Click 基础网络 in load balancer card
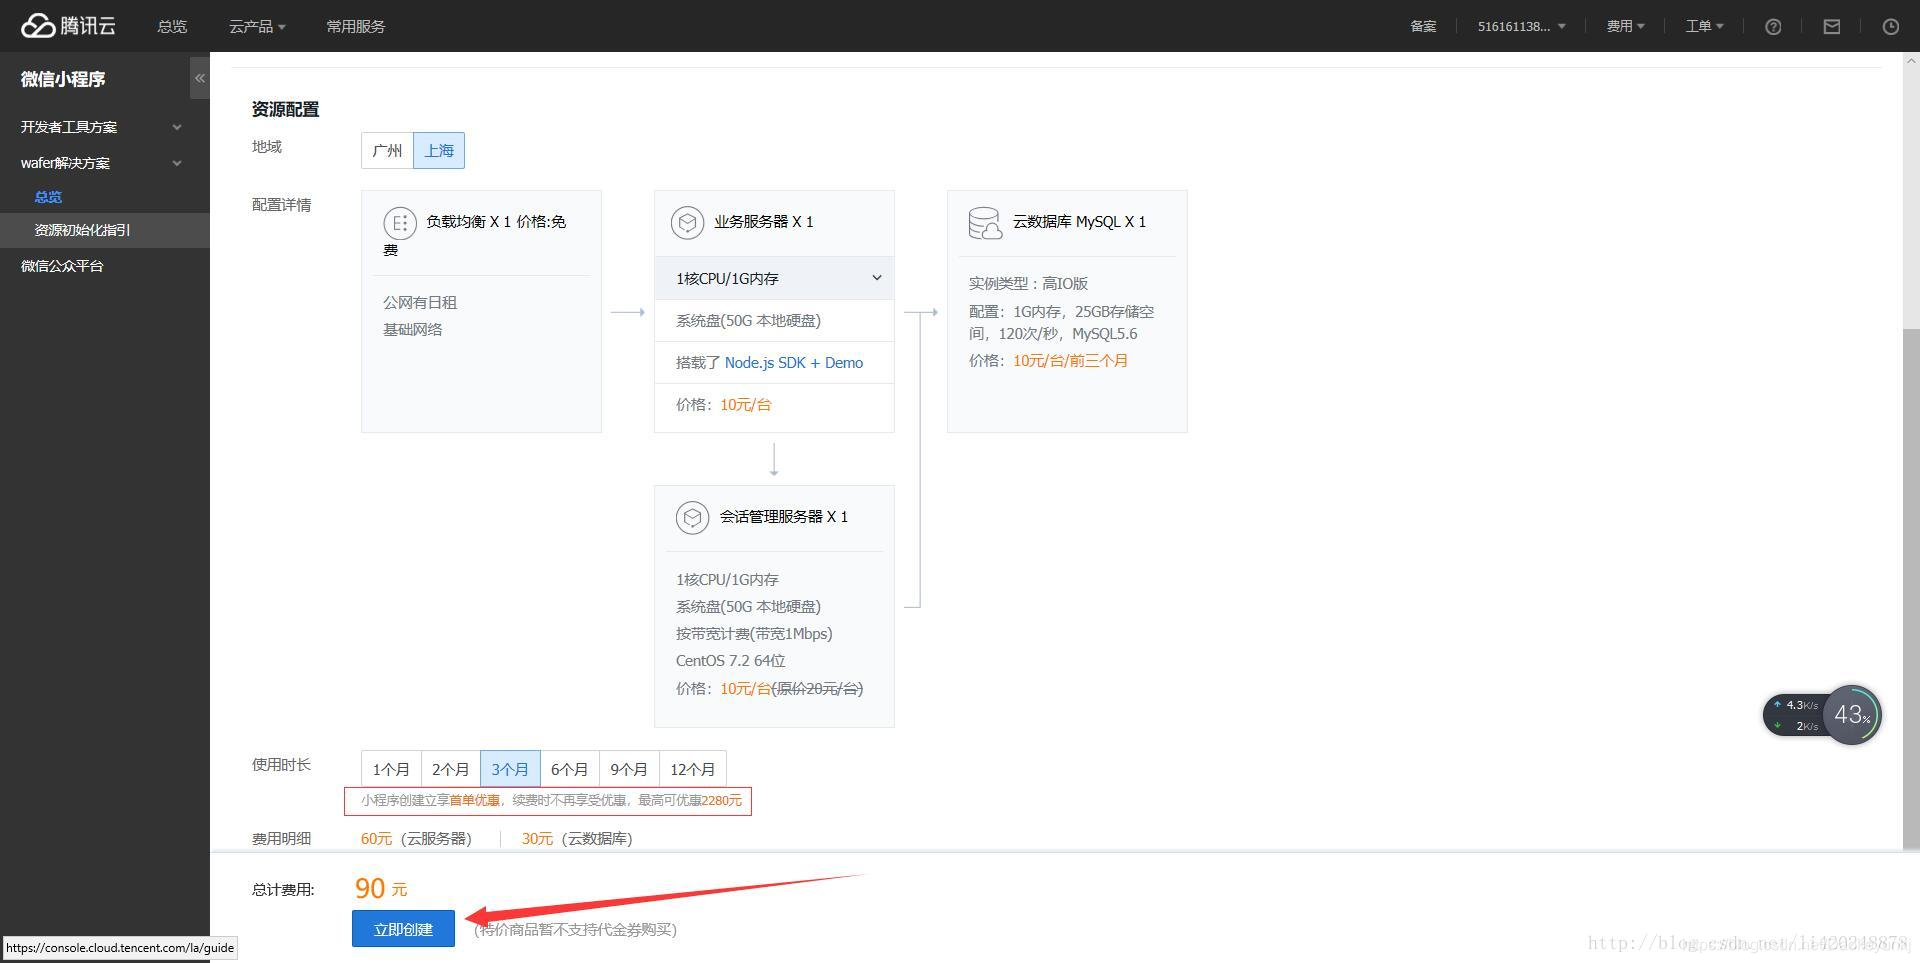The image size is (1920, 963). click(x=413, y=330)
